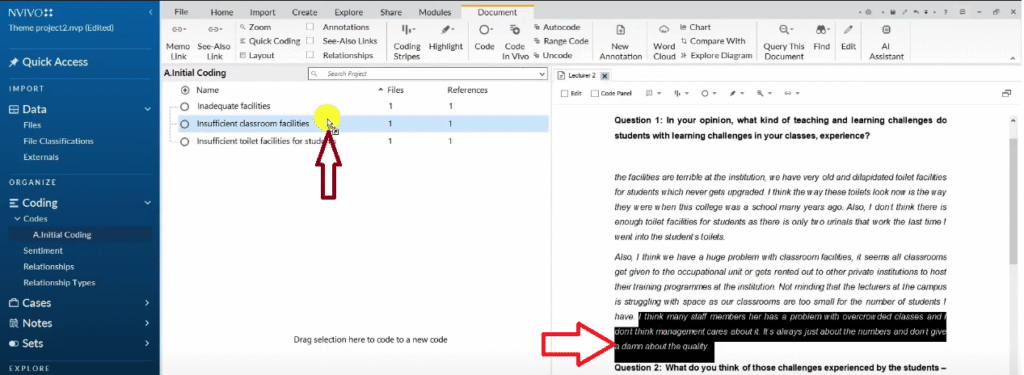Open the Word Cloud visualization
The image size is (1024, 375).
click(x=664, y=42)
